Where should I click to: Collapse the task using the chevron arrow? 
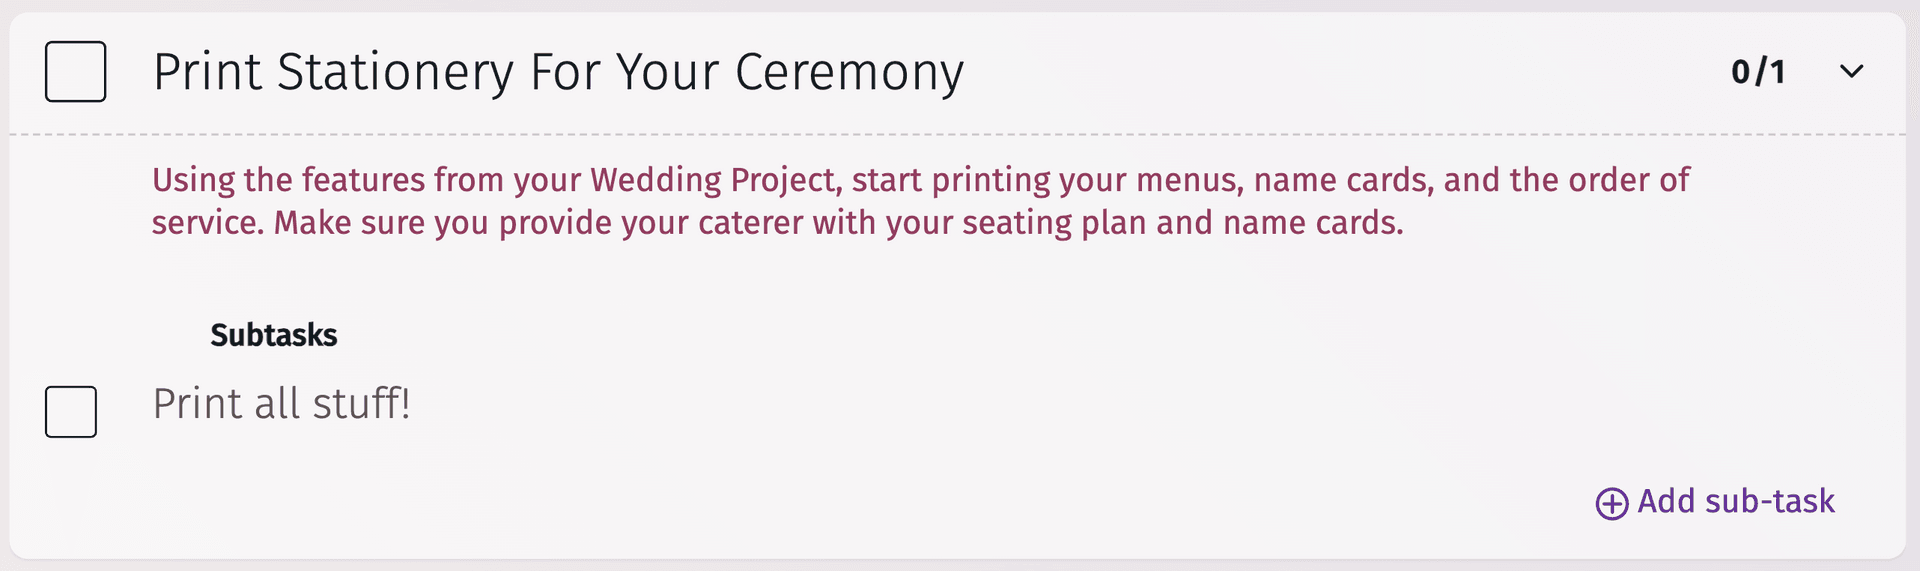pos(1851,71)
